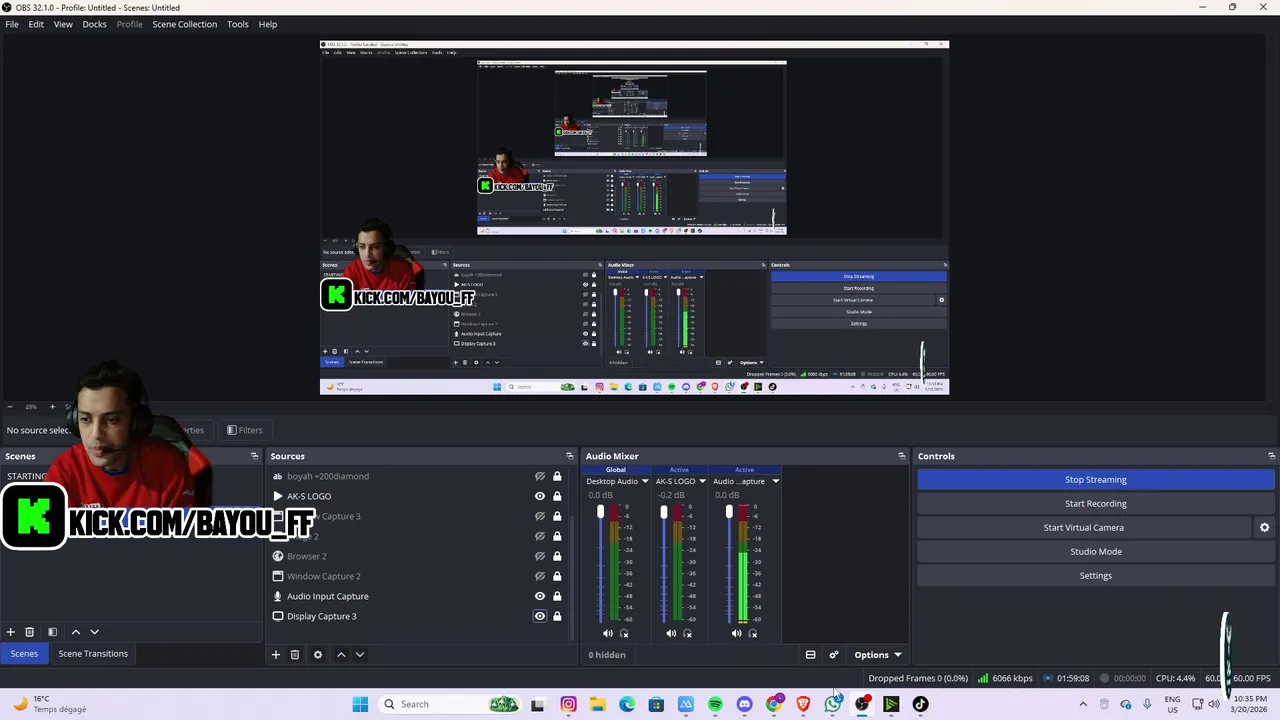Click Start Recording button
The width and height of the screenshot is (1280, 720).
pos(1095,504)
